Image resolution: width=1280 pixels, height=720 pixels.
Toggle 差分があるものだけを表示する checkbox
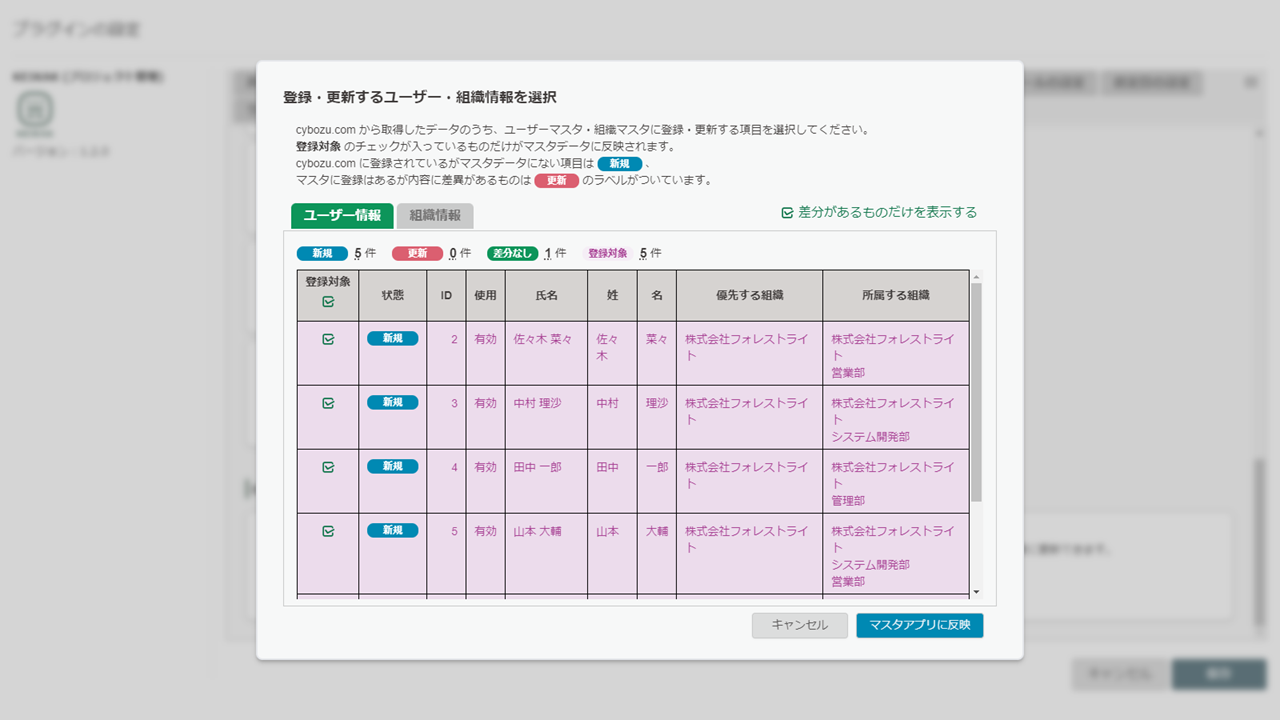click(787, 213)
